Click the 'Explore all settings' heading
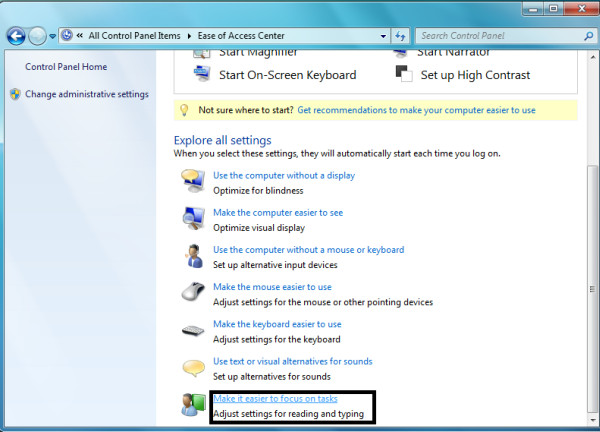This screenshot has width=600, height=432. pyautogui.click(x=222, y=140)
